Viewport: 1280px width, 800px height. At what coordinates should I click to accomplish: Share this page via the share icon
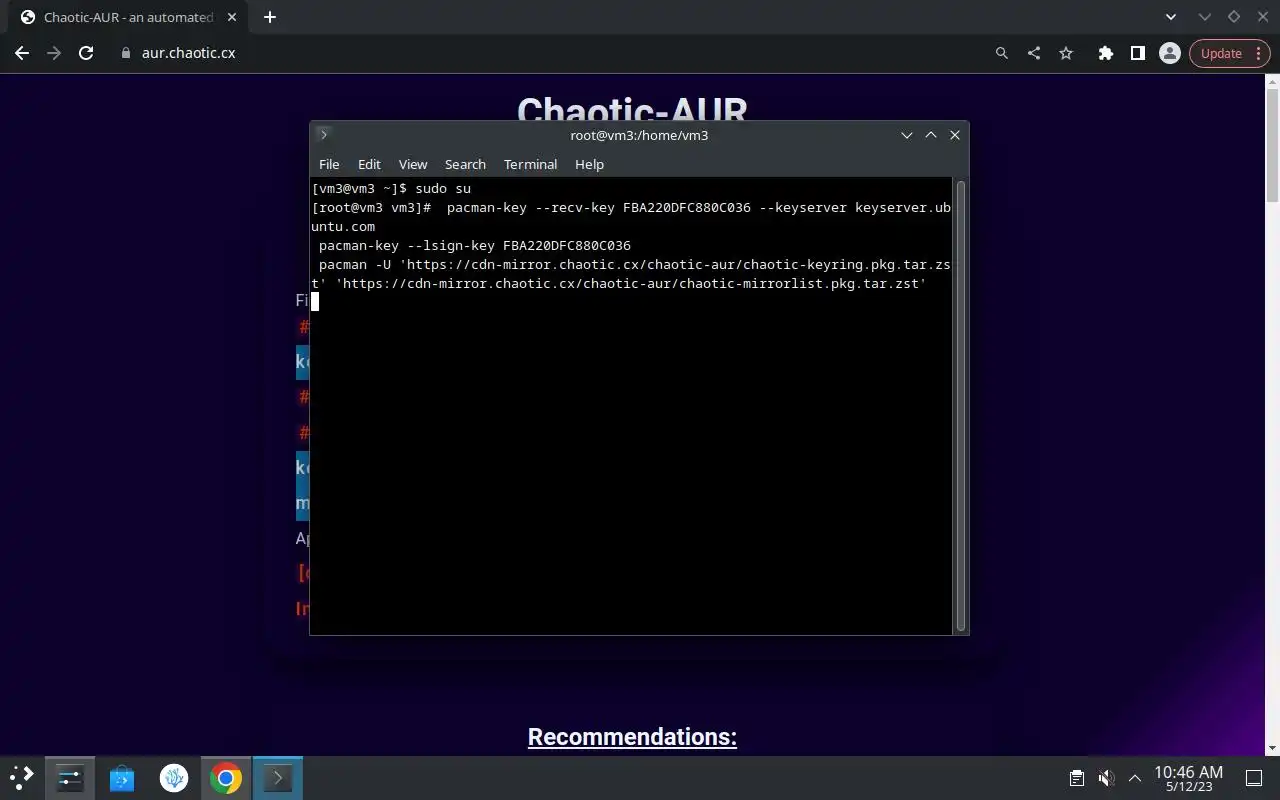coord(1034,53)
